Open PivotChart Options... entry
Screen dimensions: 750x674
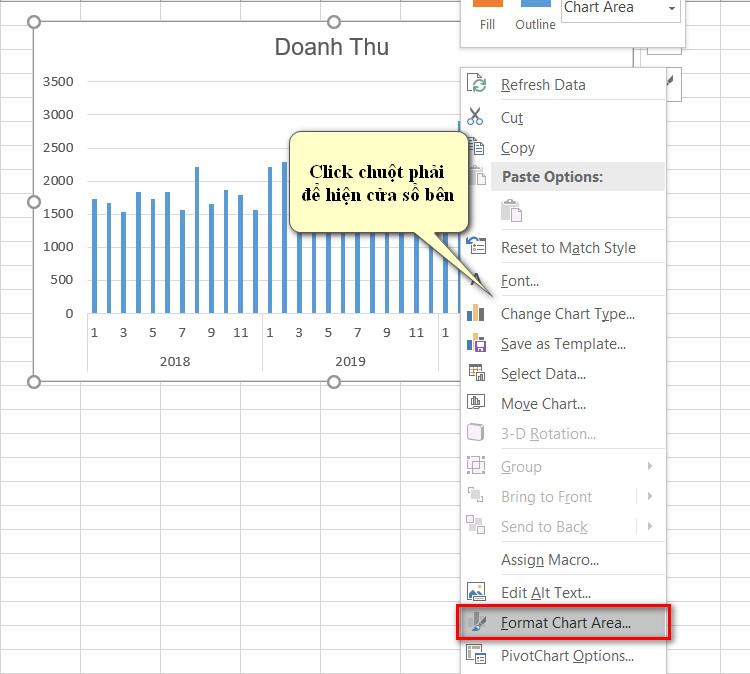click(x=563, y=656)
